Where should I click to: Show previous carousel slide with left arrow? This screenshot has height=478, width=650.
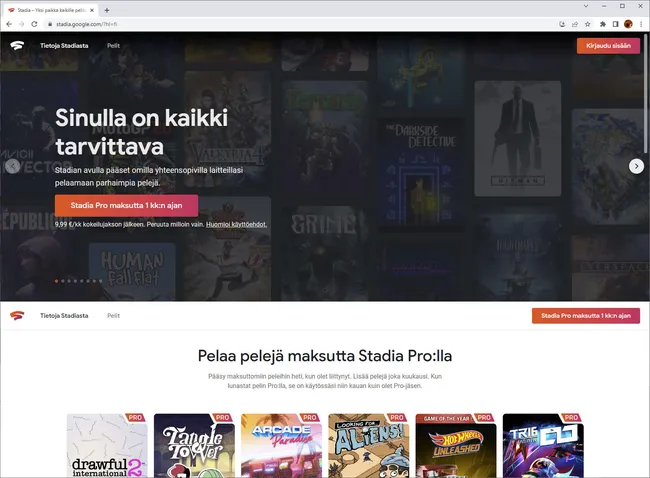(12, 166)
